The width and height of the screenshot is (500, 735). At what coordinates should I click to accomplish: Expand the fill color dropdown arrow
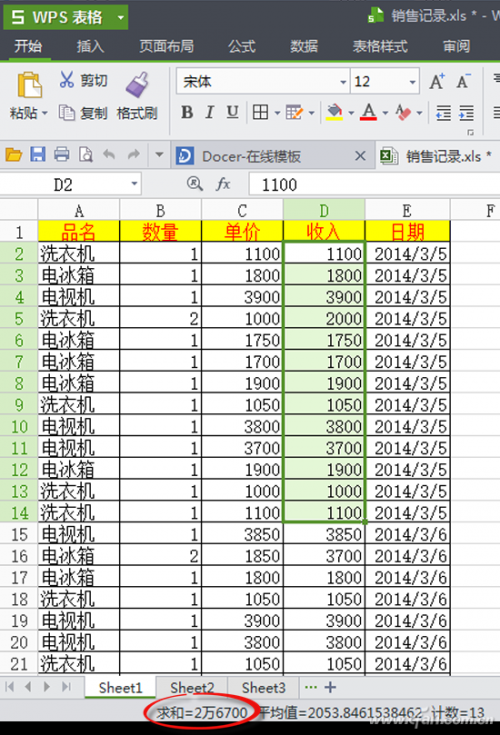(351, 113)
